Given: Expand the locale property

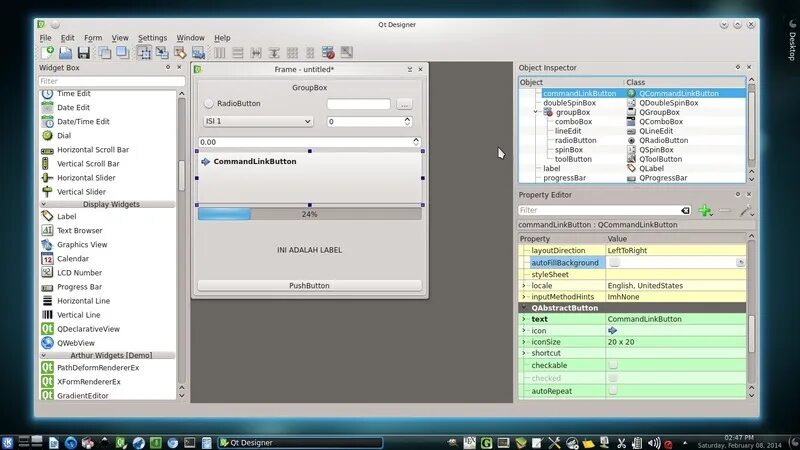Looking at the screenshot, I should click(524, 286).
